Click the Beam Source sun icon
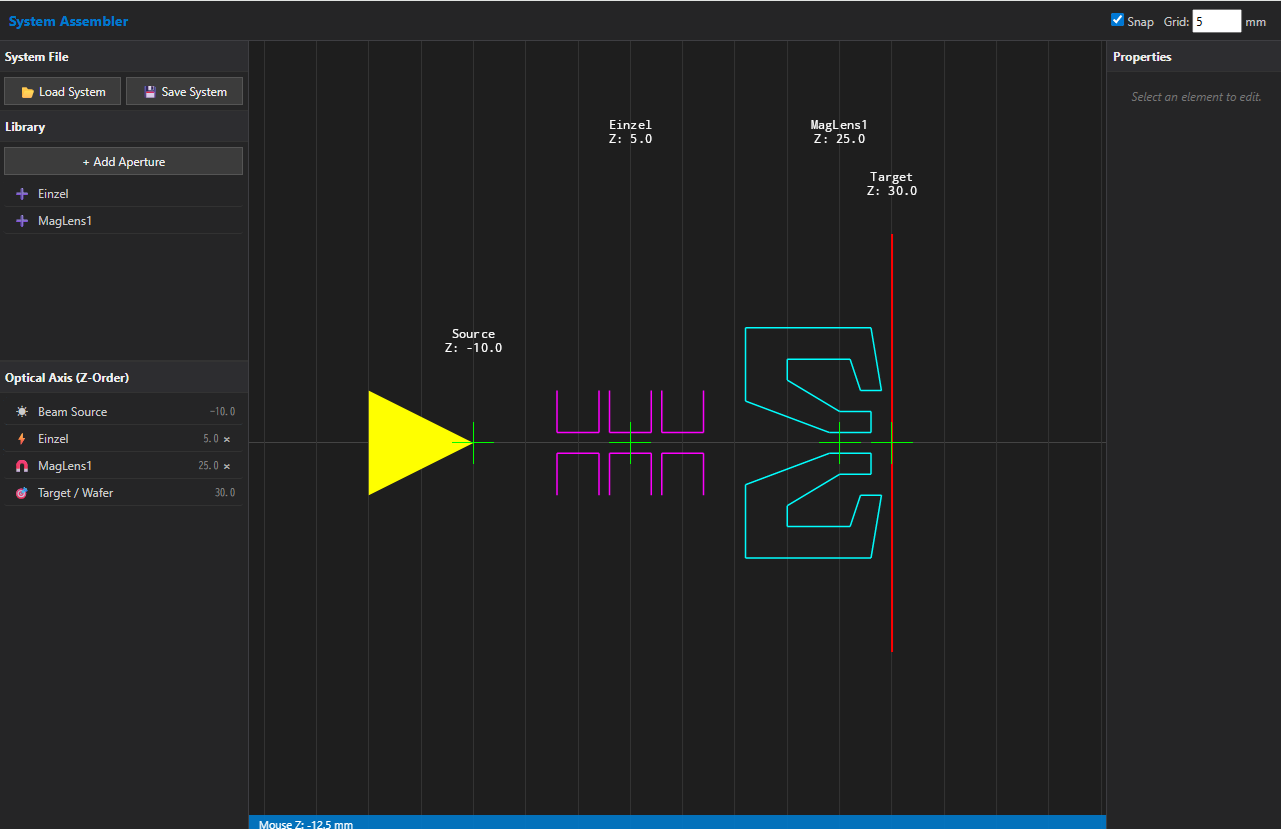Viewport: 1281px width, 829px height. 22,412
